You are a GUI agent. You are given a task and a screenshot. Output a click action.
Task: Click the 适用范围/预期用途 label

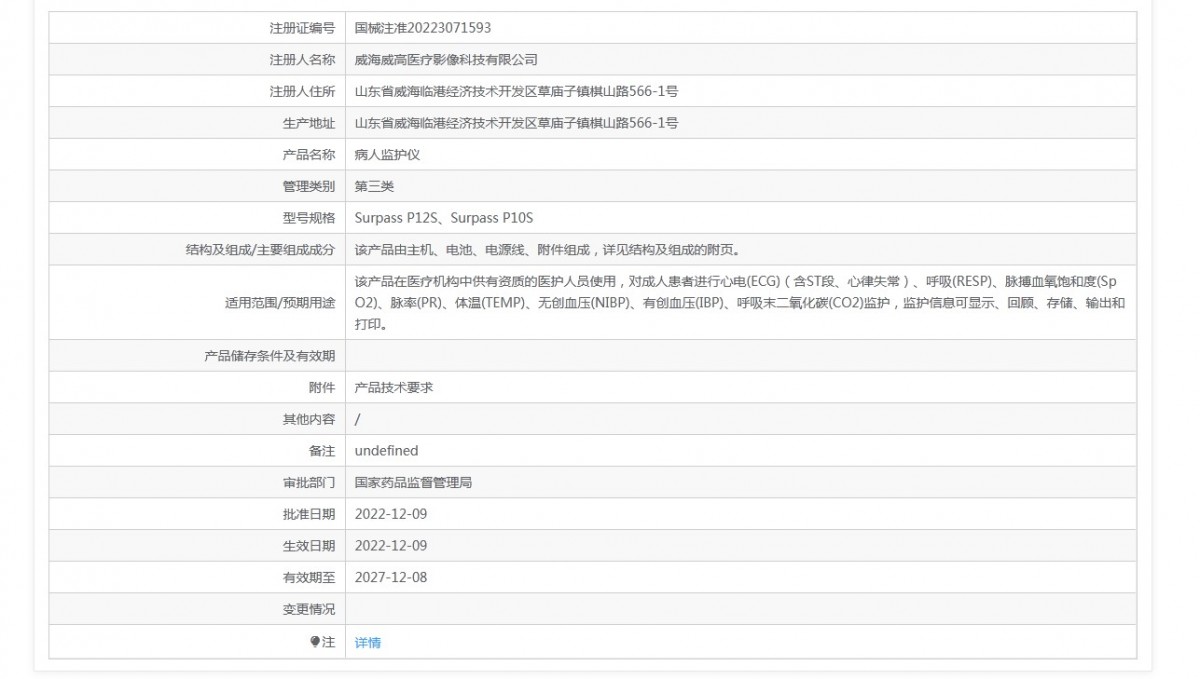point(280,302)
